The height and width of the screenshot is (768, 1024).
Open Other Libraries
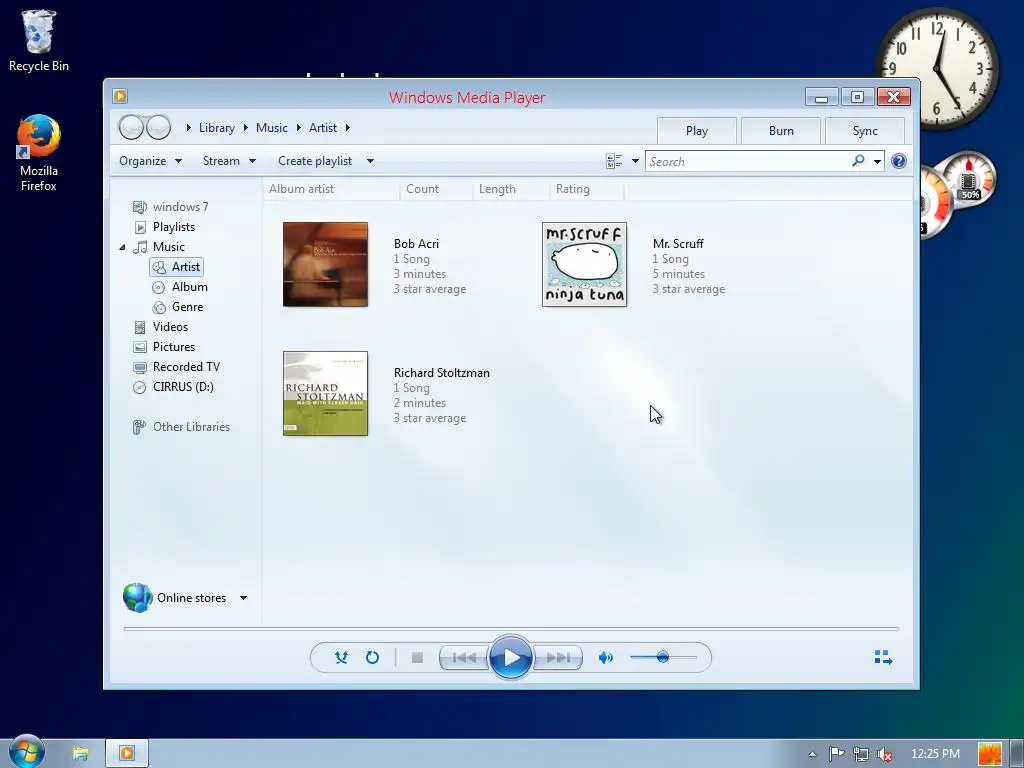click(182, 427)
